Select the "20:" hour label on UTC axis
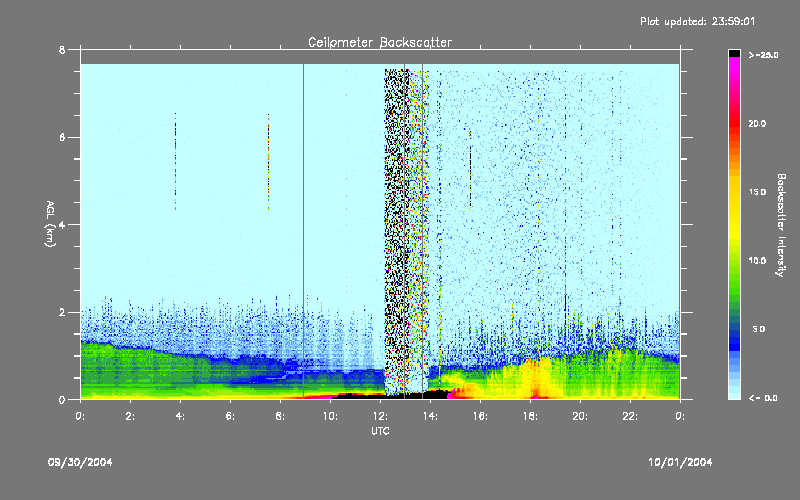 [x=580, y=416]
